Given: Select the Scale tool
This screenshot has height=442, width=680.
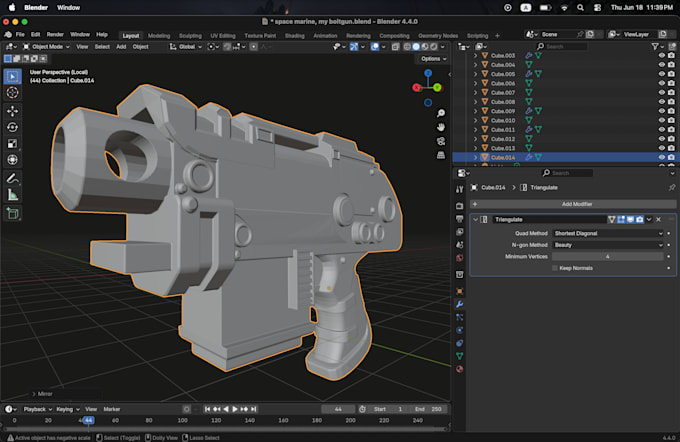Looking at the screenshot, I should click(13, 144).
